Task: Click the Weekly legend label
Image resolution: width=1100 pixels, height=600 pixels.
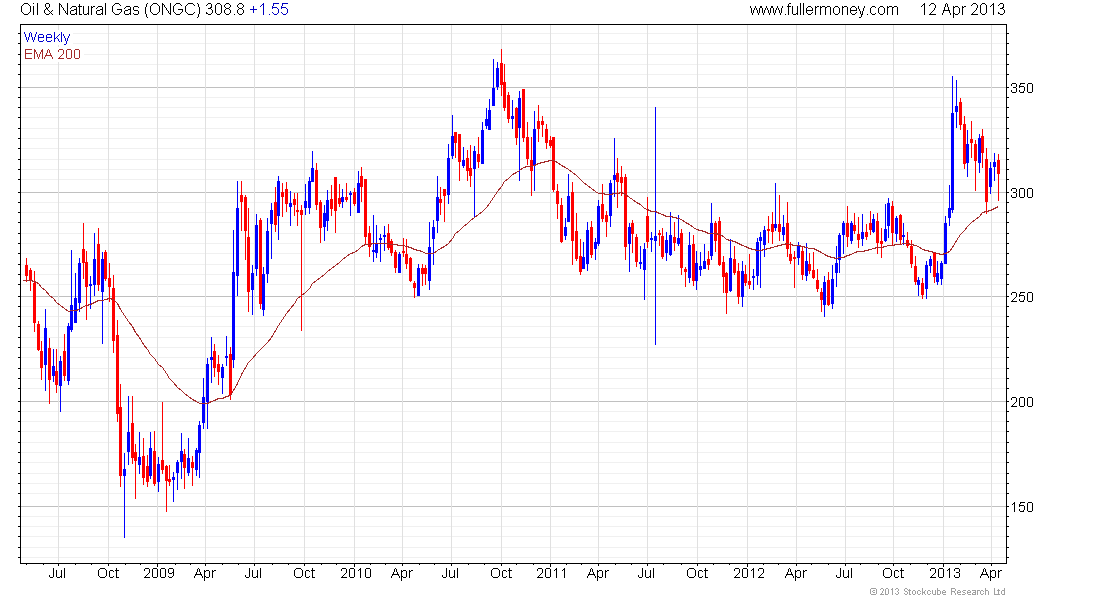Action: pyautogui.click(x=47, y=37)
